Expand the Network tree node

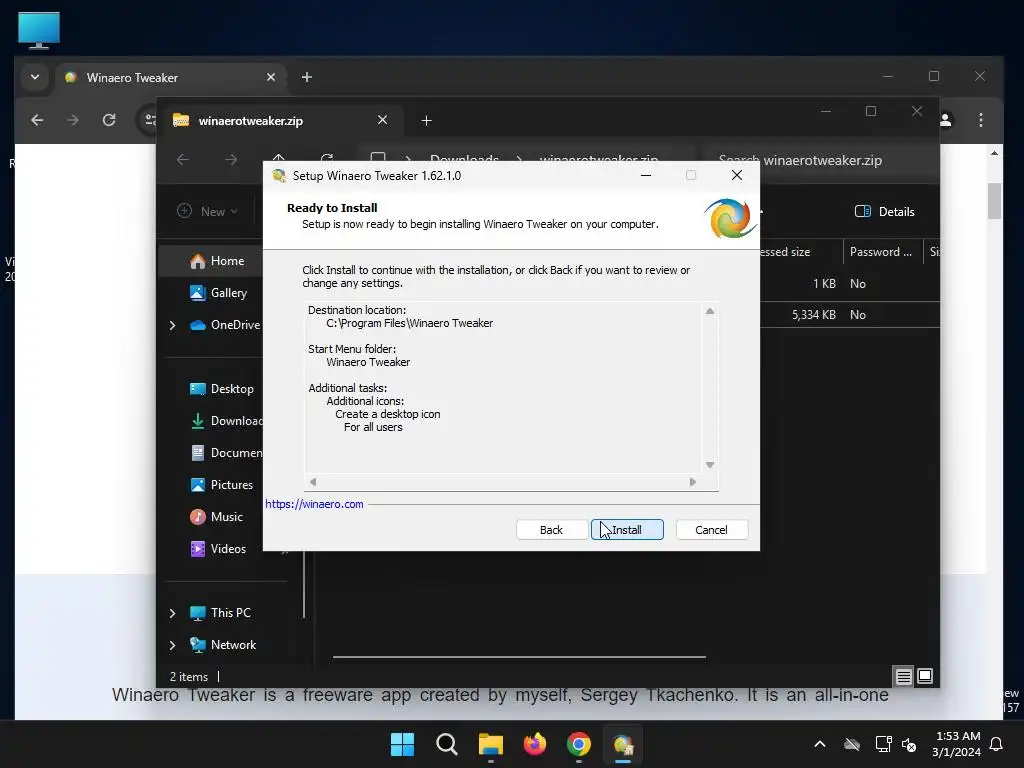(172, 645)
